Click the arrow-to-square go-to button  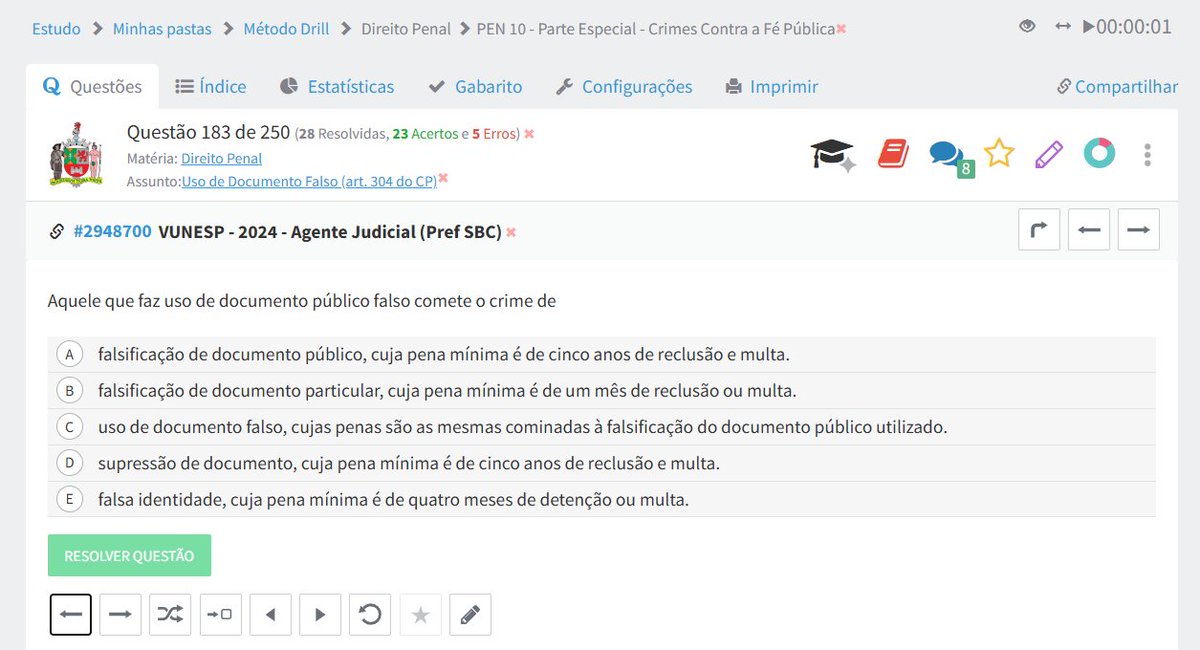pos(220,615)
